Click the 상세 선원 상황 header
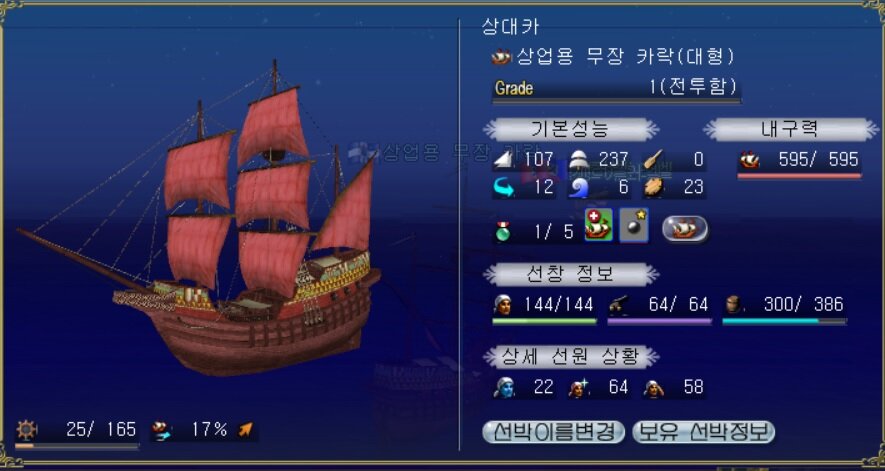Image resolution: width=885 pixels, height=471 pixels. point(571,356)
